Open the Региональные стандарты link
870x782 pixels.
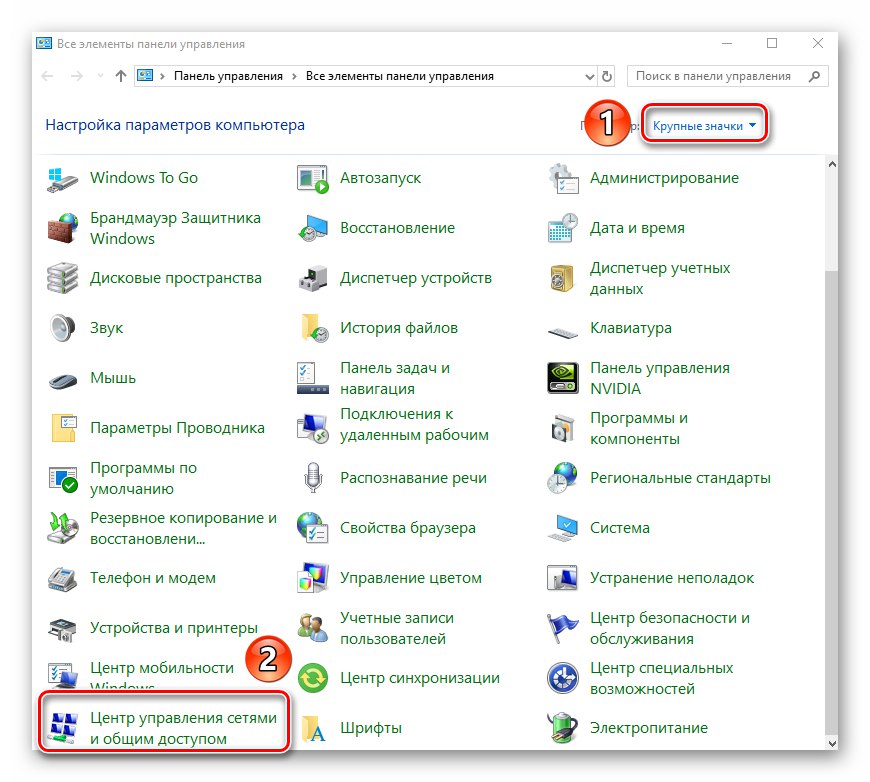click(680, 478)
